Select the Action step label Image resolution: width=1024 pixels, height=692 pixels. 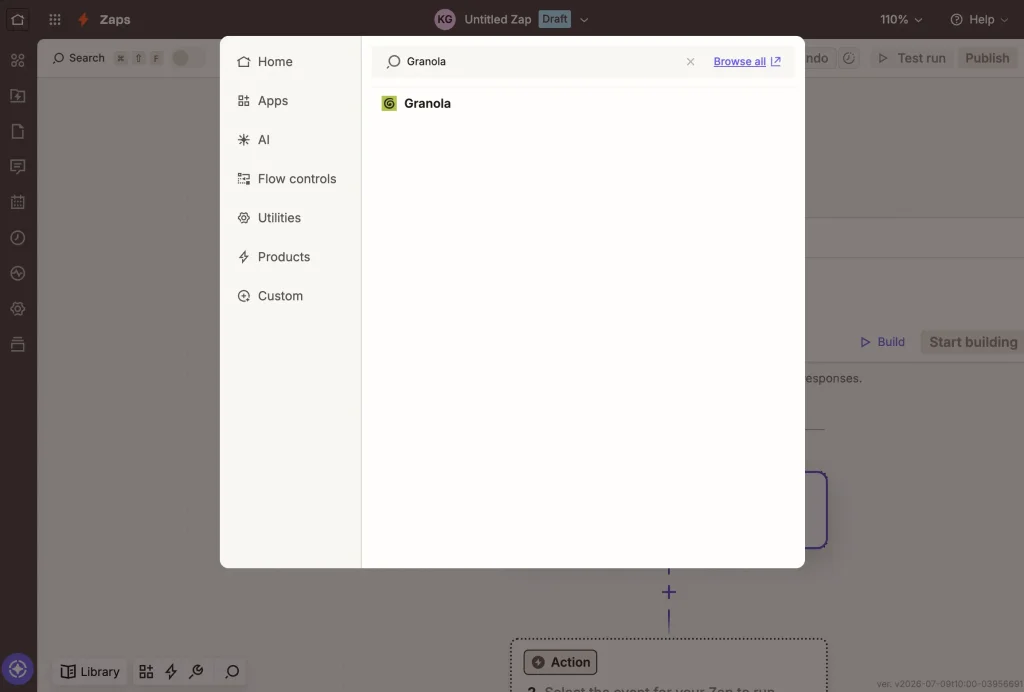coord(560,662)
